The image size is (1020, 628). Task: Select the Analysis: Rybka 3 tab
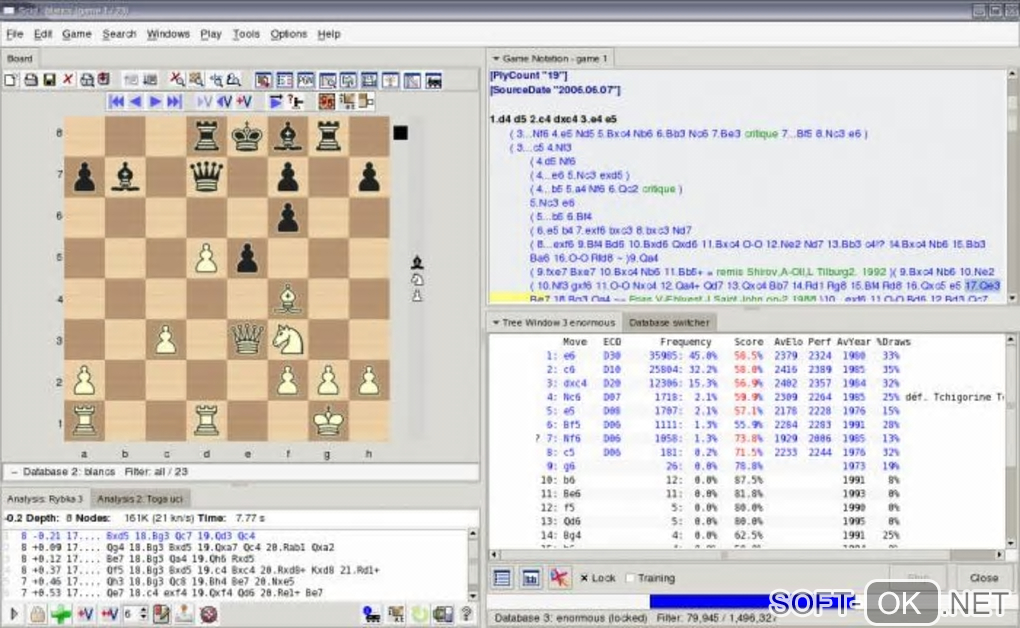tap(45, 499)
